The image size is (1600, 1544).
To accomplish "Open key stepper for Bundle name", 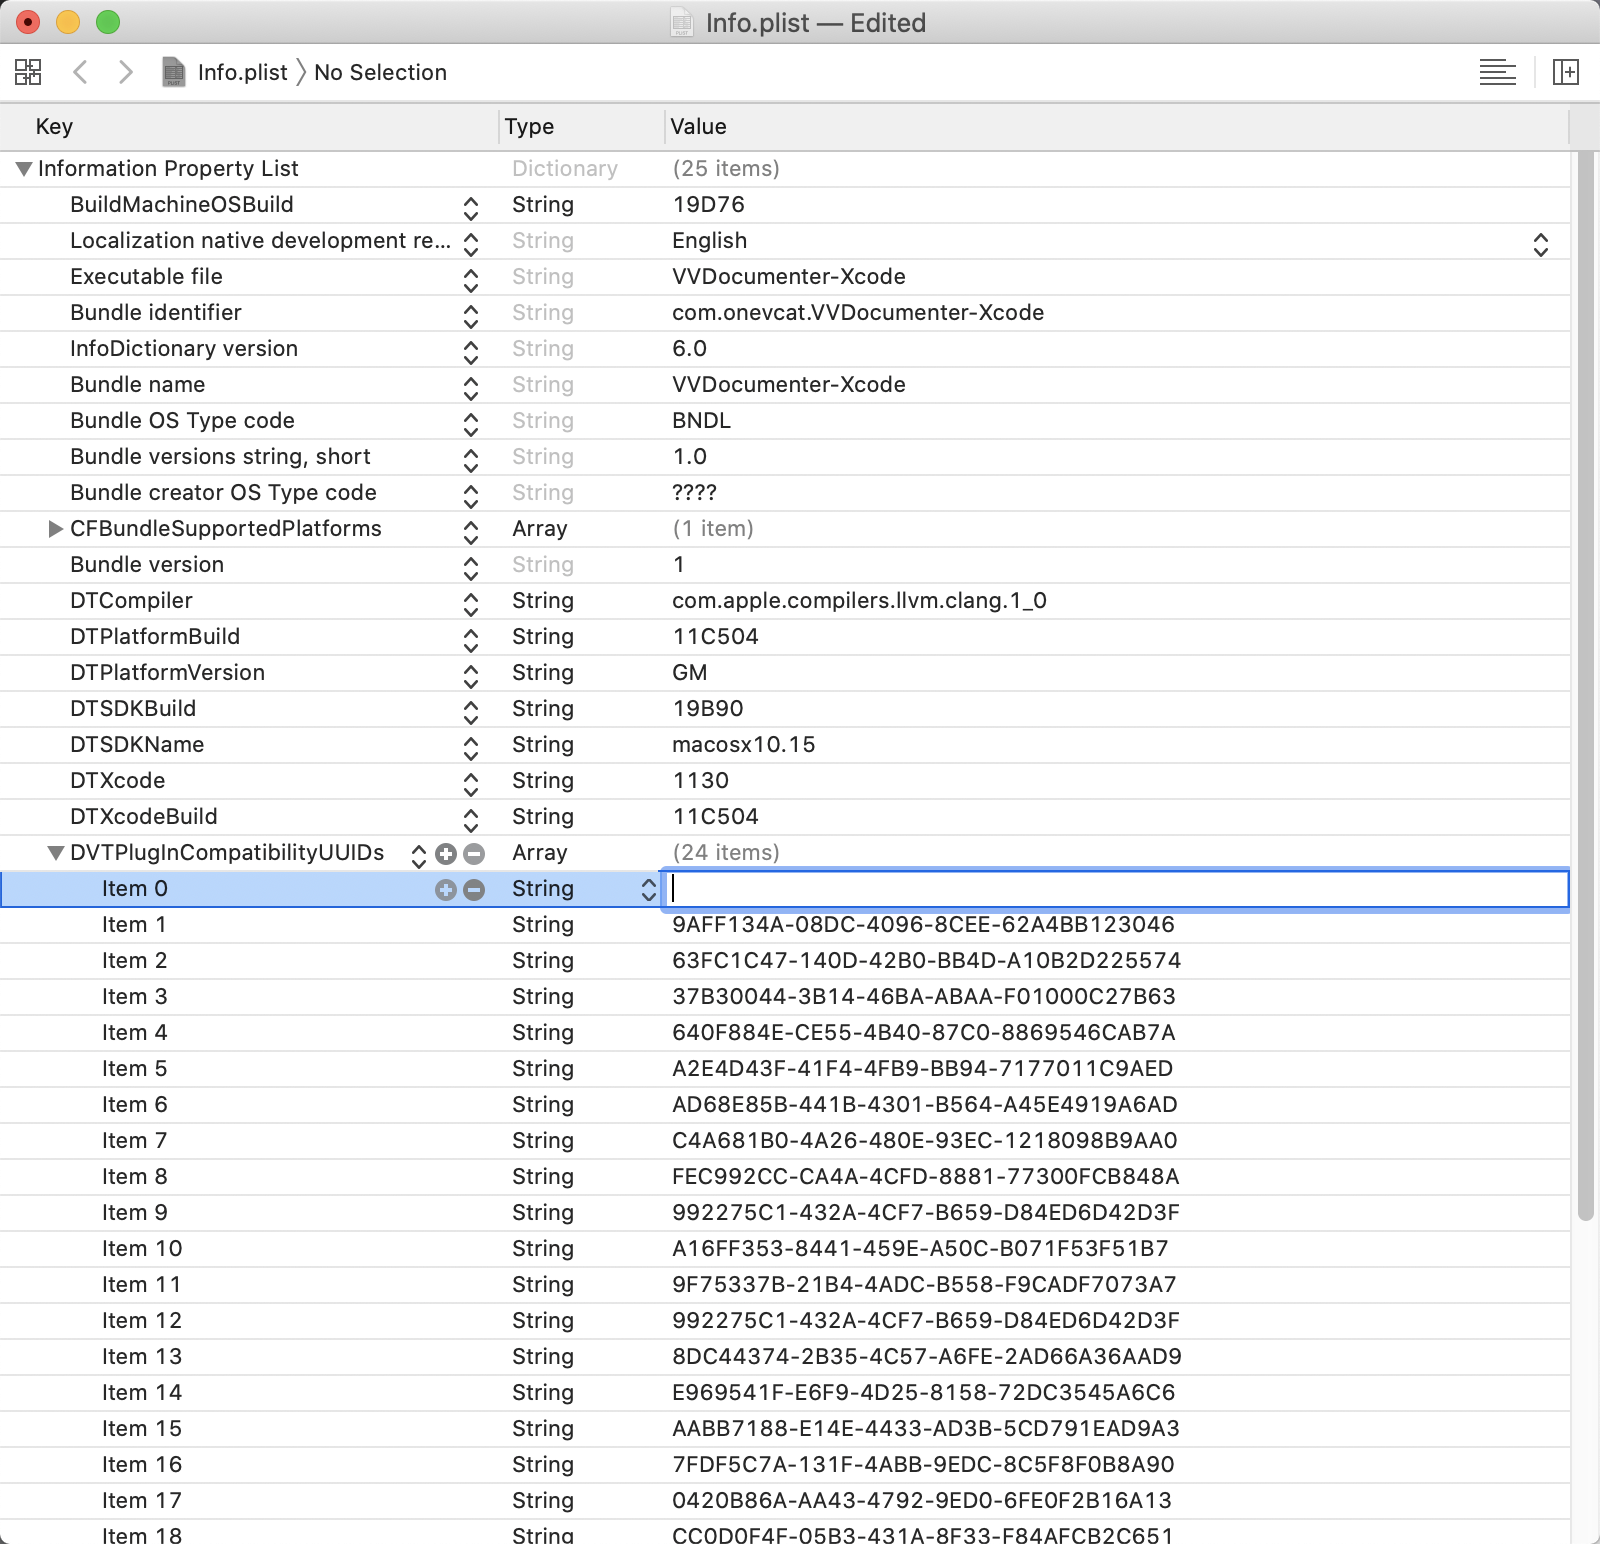I will (x=471, y=387).
